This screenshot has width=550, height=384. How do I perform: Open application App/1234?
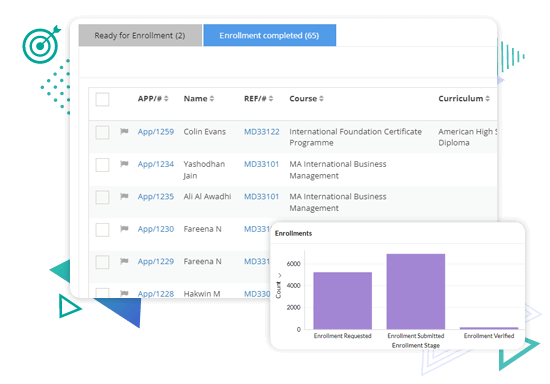tap(156, 164)
